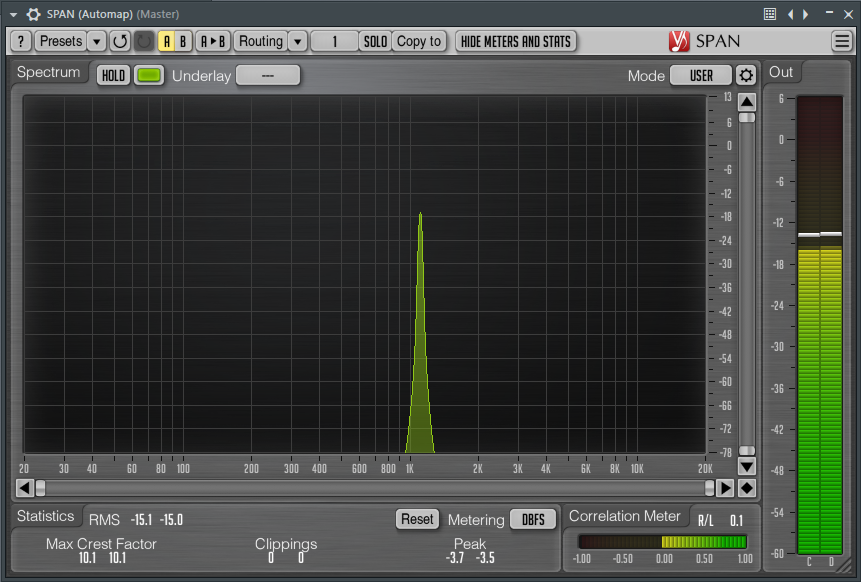This screenshot has height=582, width=861.
Task: Click the vertical range up arrow
Action: pyautogui.click(x=747, y=102)
